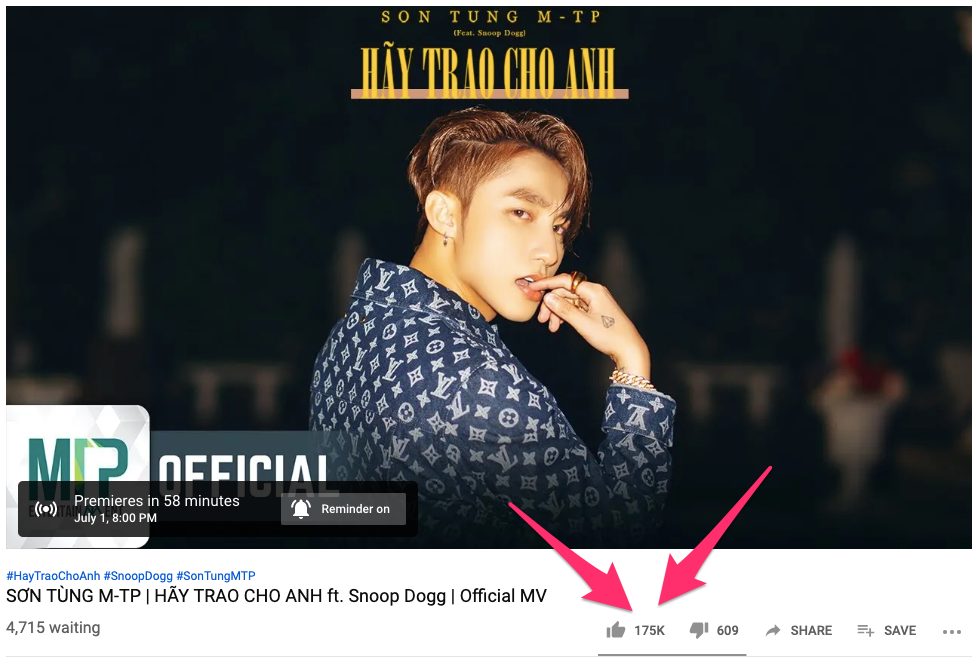Open the three-dot more actions menu
978x664 pixels.
(x=952, y=632)
